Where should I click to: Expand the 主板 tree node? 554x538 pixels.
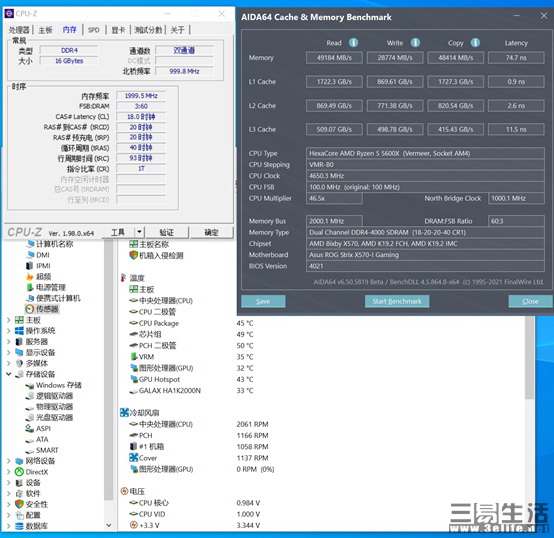8,320
